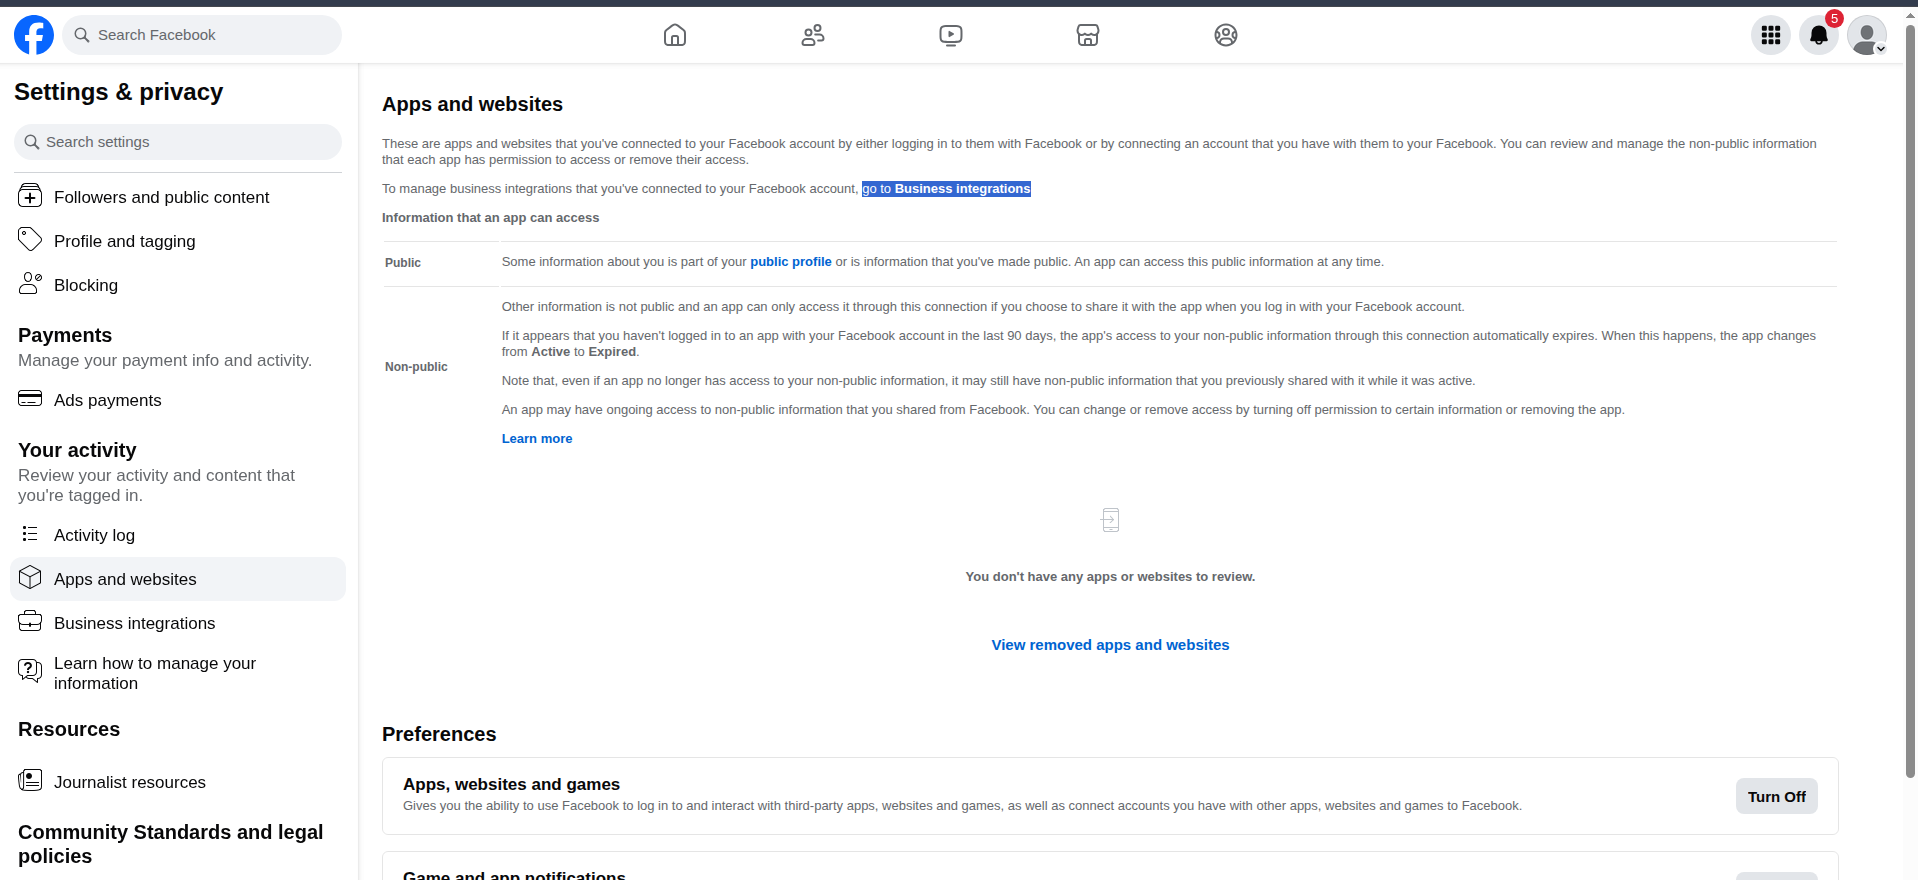
Task: Turn Off Apps, websites and games
Action: pos(1777,797)
